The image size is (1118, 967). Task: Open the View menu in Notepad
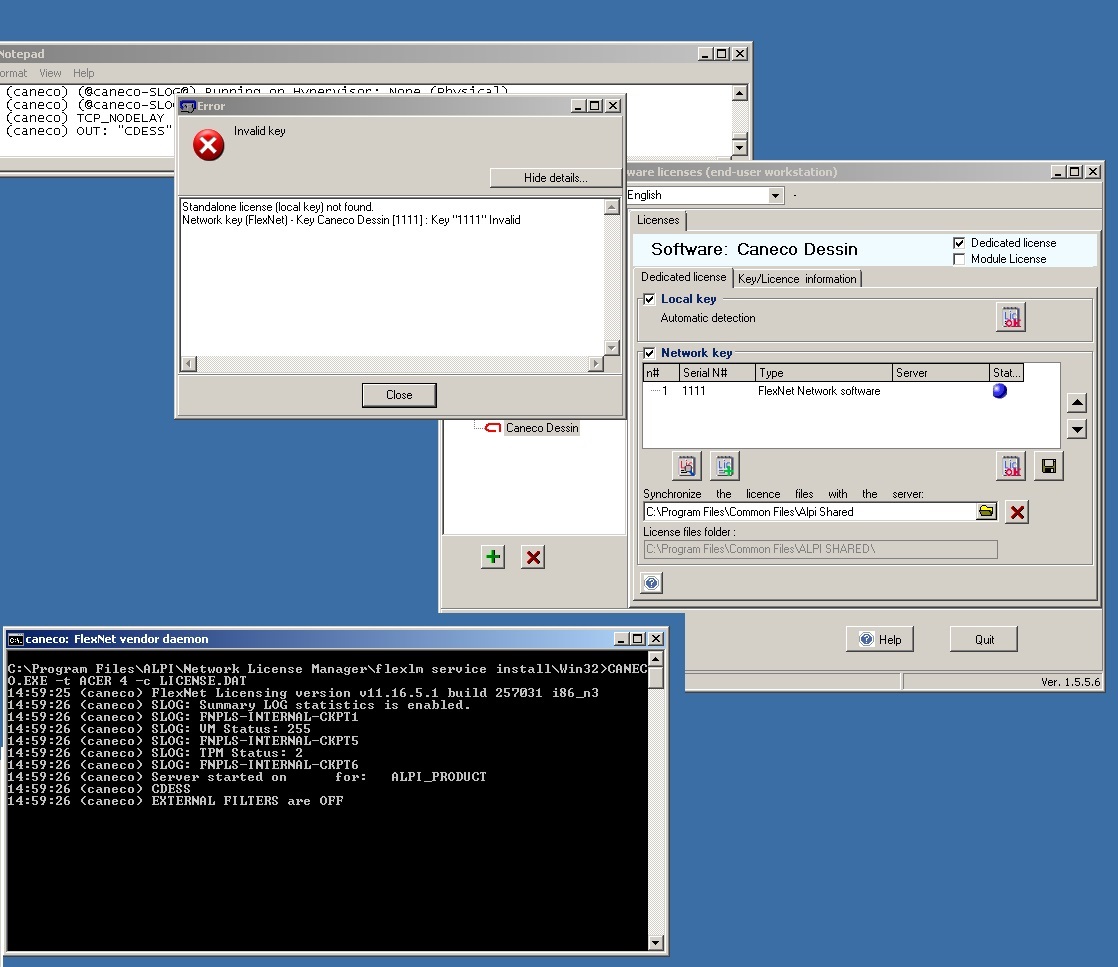50,73
